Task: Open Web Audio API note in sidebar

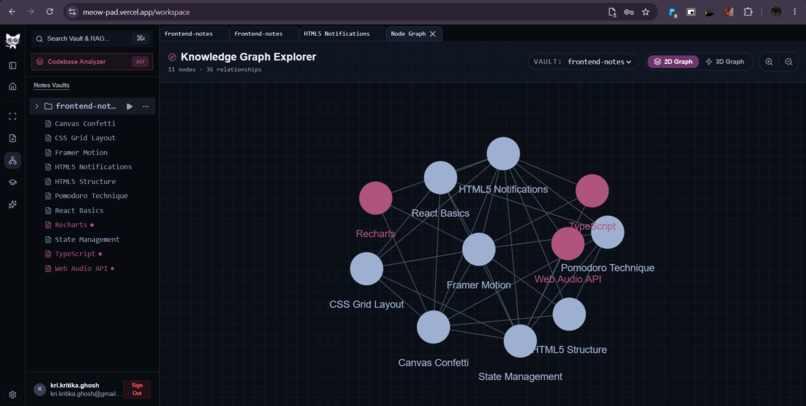Action: pos(81,268)
